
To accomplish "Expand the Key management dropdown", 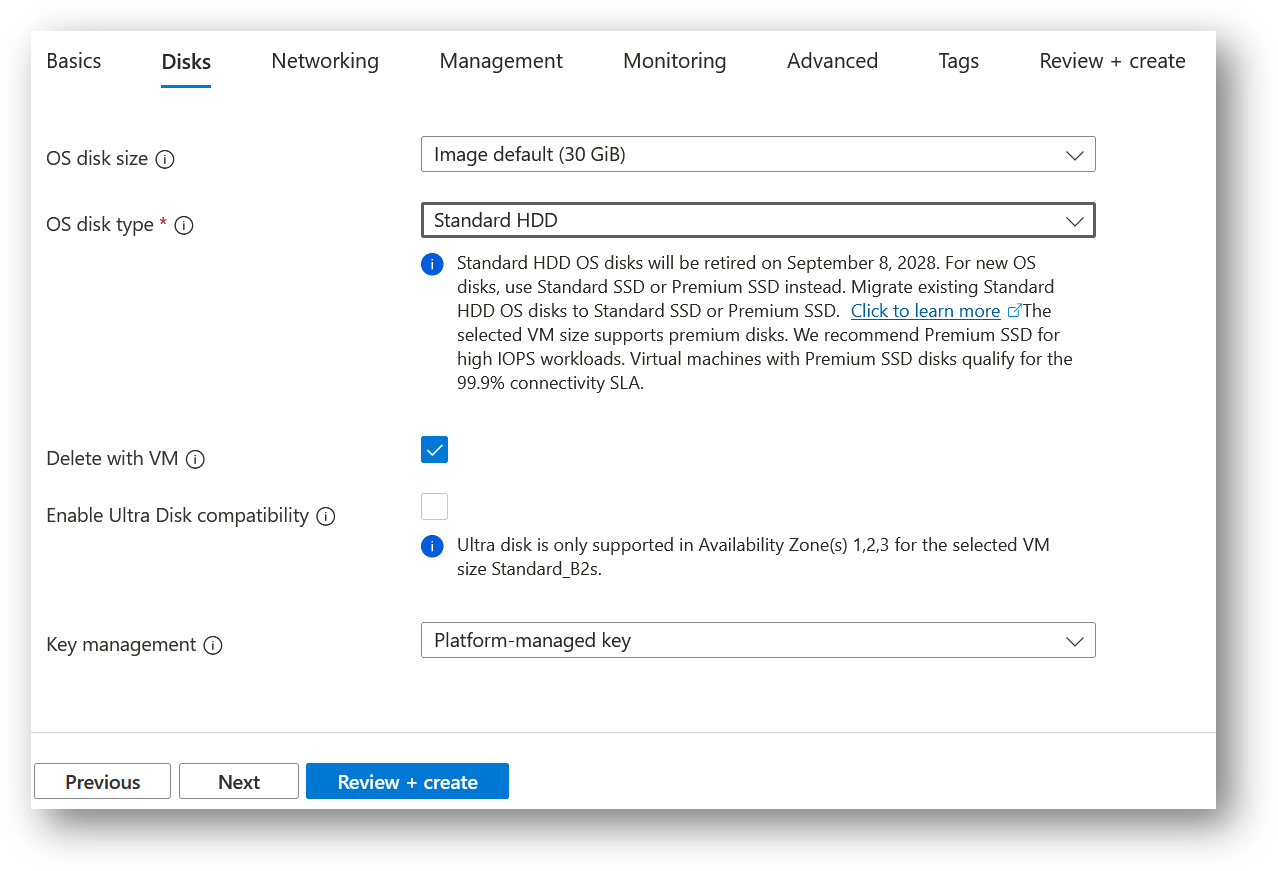I will point(758,640).
